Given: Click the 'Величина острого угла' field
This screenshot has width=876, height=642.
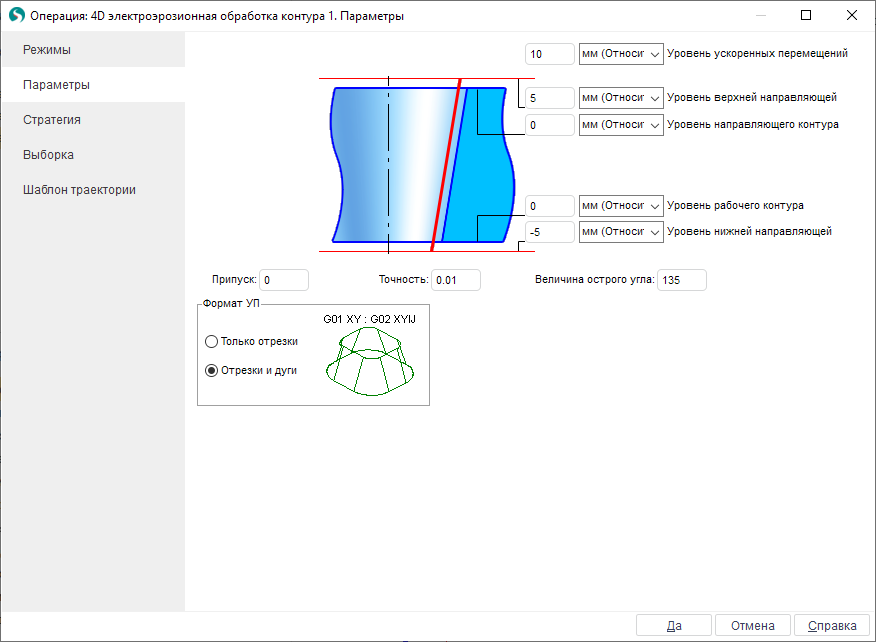Looking at the screenshot, I should (x=682, y=281).
